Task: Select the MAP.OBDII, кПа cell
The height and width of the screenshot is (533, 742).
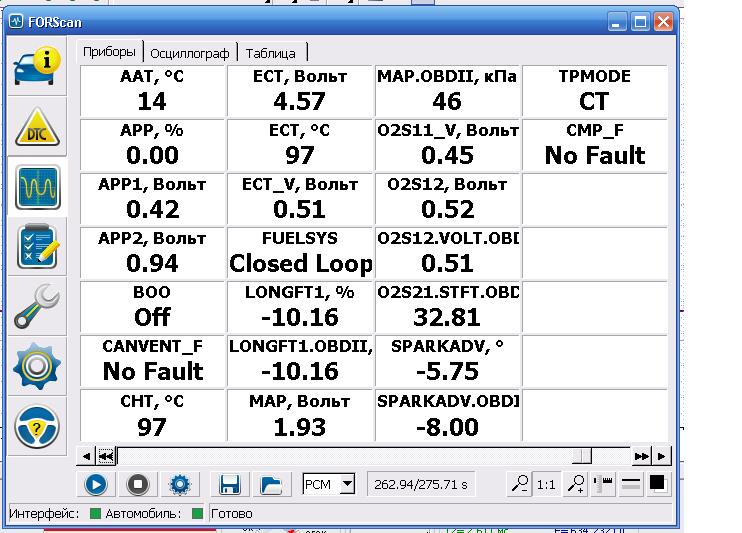Action: tap(447, 90)
